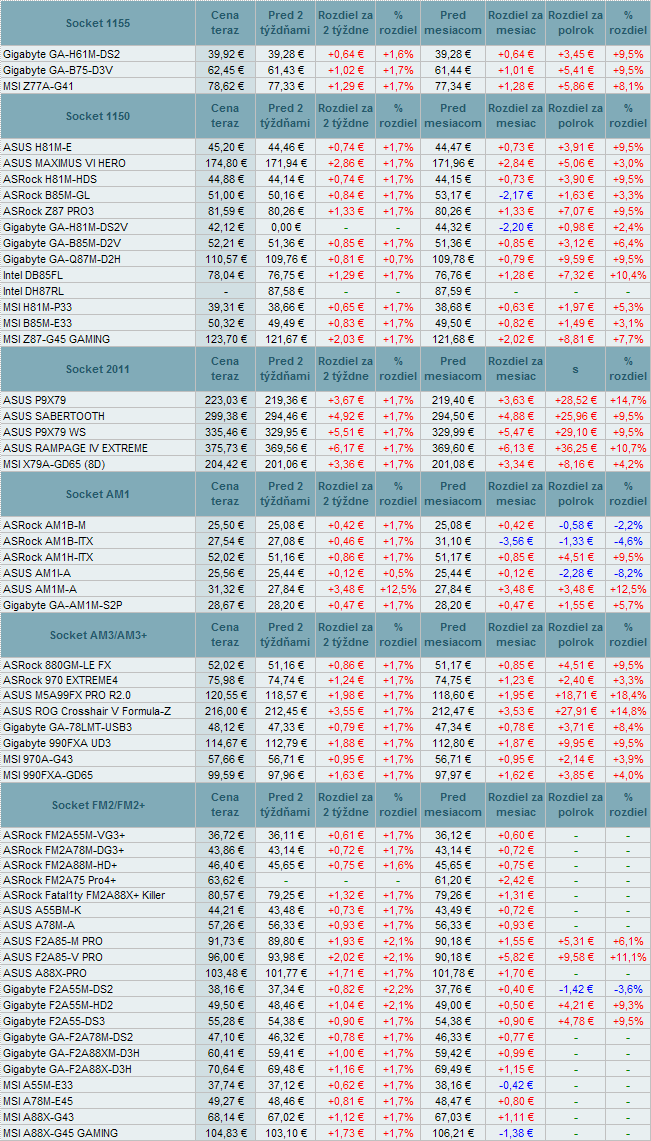The height and width of the screenshot is (1141, 651).
Task: Click the -3,56 € monthly difference
Action: coord(515,541)
